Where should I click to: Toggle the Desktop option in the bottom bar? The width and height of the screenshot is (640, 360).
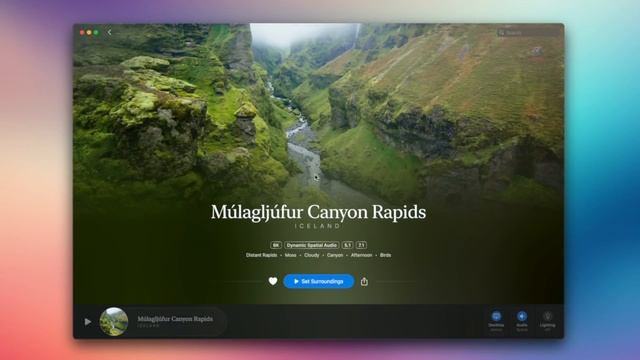click(496, 321)
